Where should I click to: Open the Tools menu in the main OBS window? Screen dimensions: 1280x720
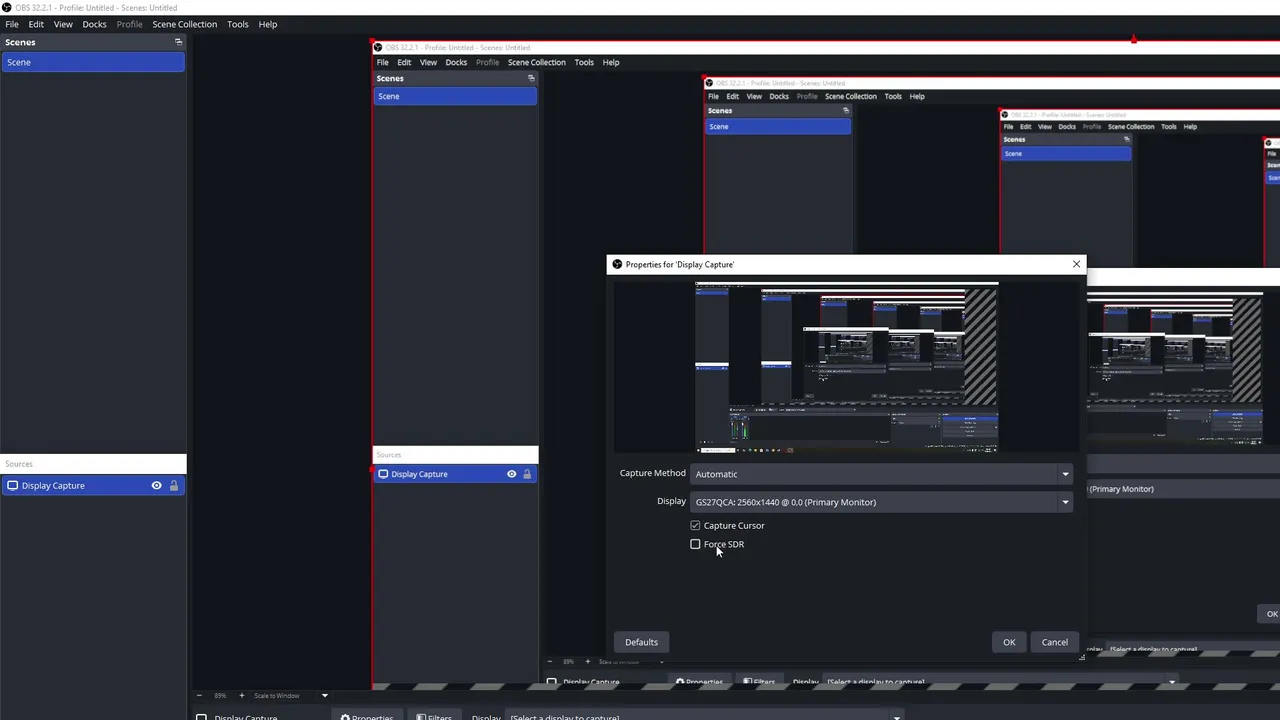click(237, 24)
